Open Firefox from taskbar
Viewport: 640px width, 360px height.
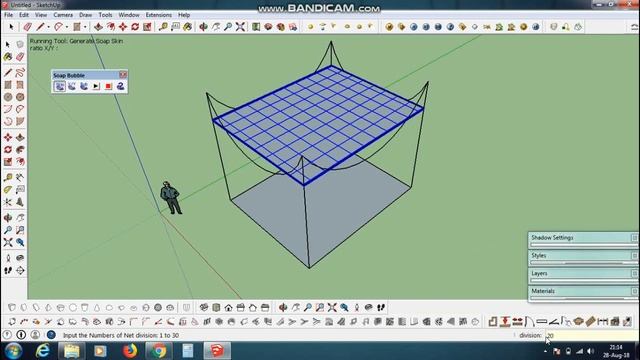[x=130, y=351]
